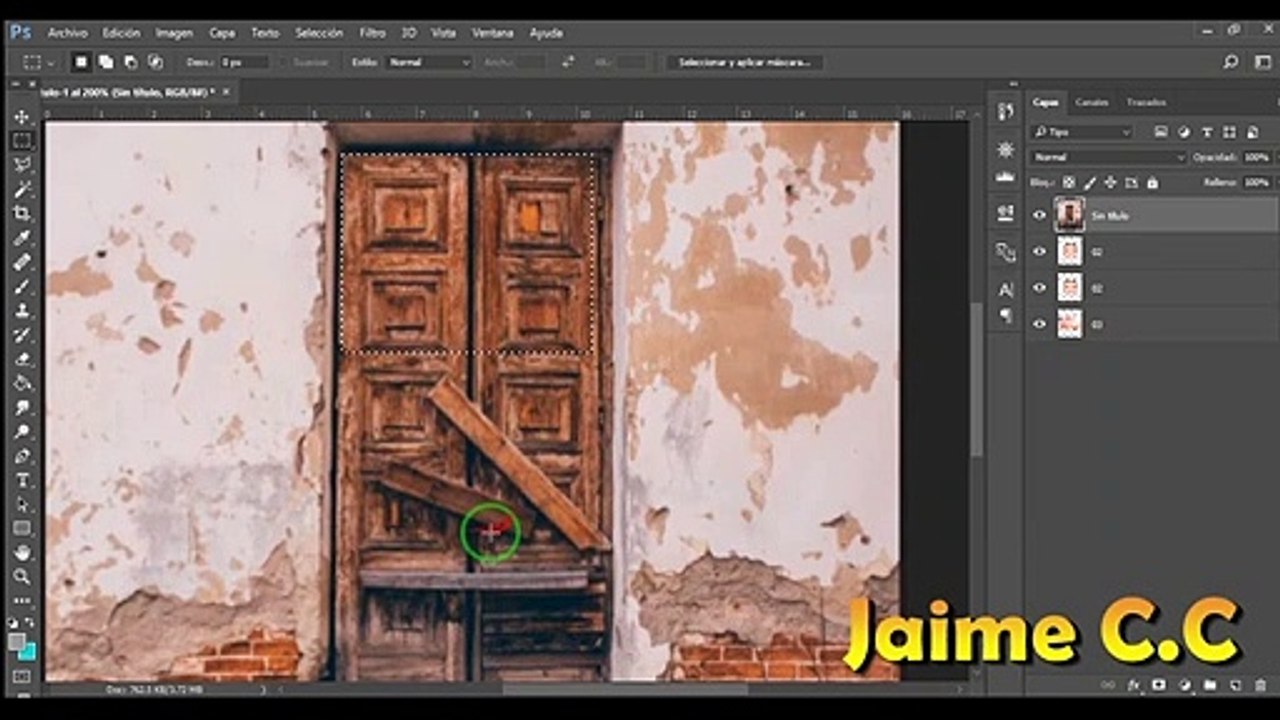The width and height of the screenshot is (1280, 720).
Task: Open the Imagen menu
Action: click(174, 33)
